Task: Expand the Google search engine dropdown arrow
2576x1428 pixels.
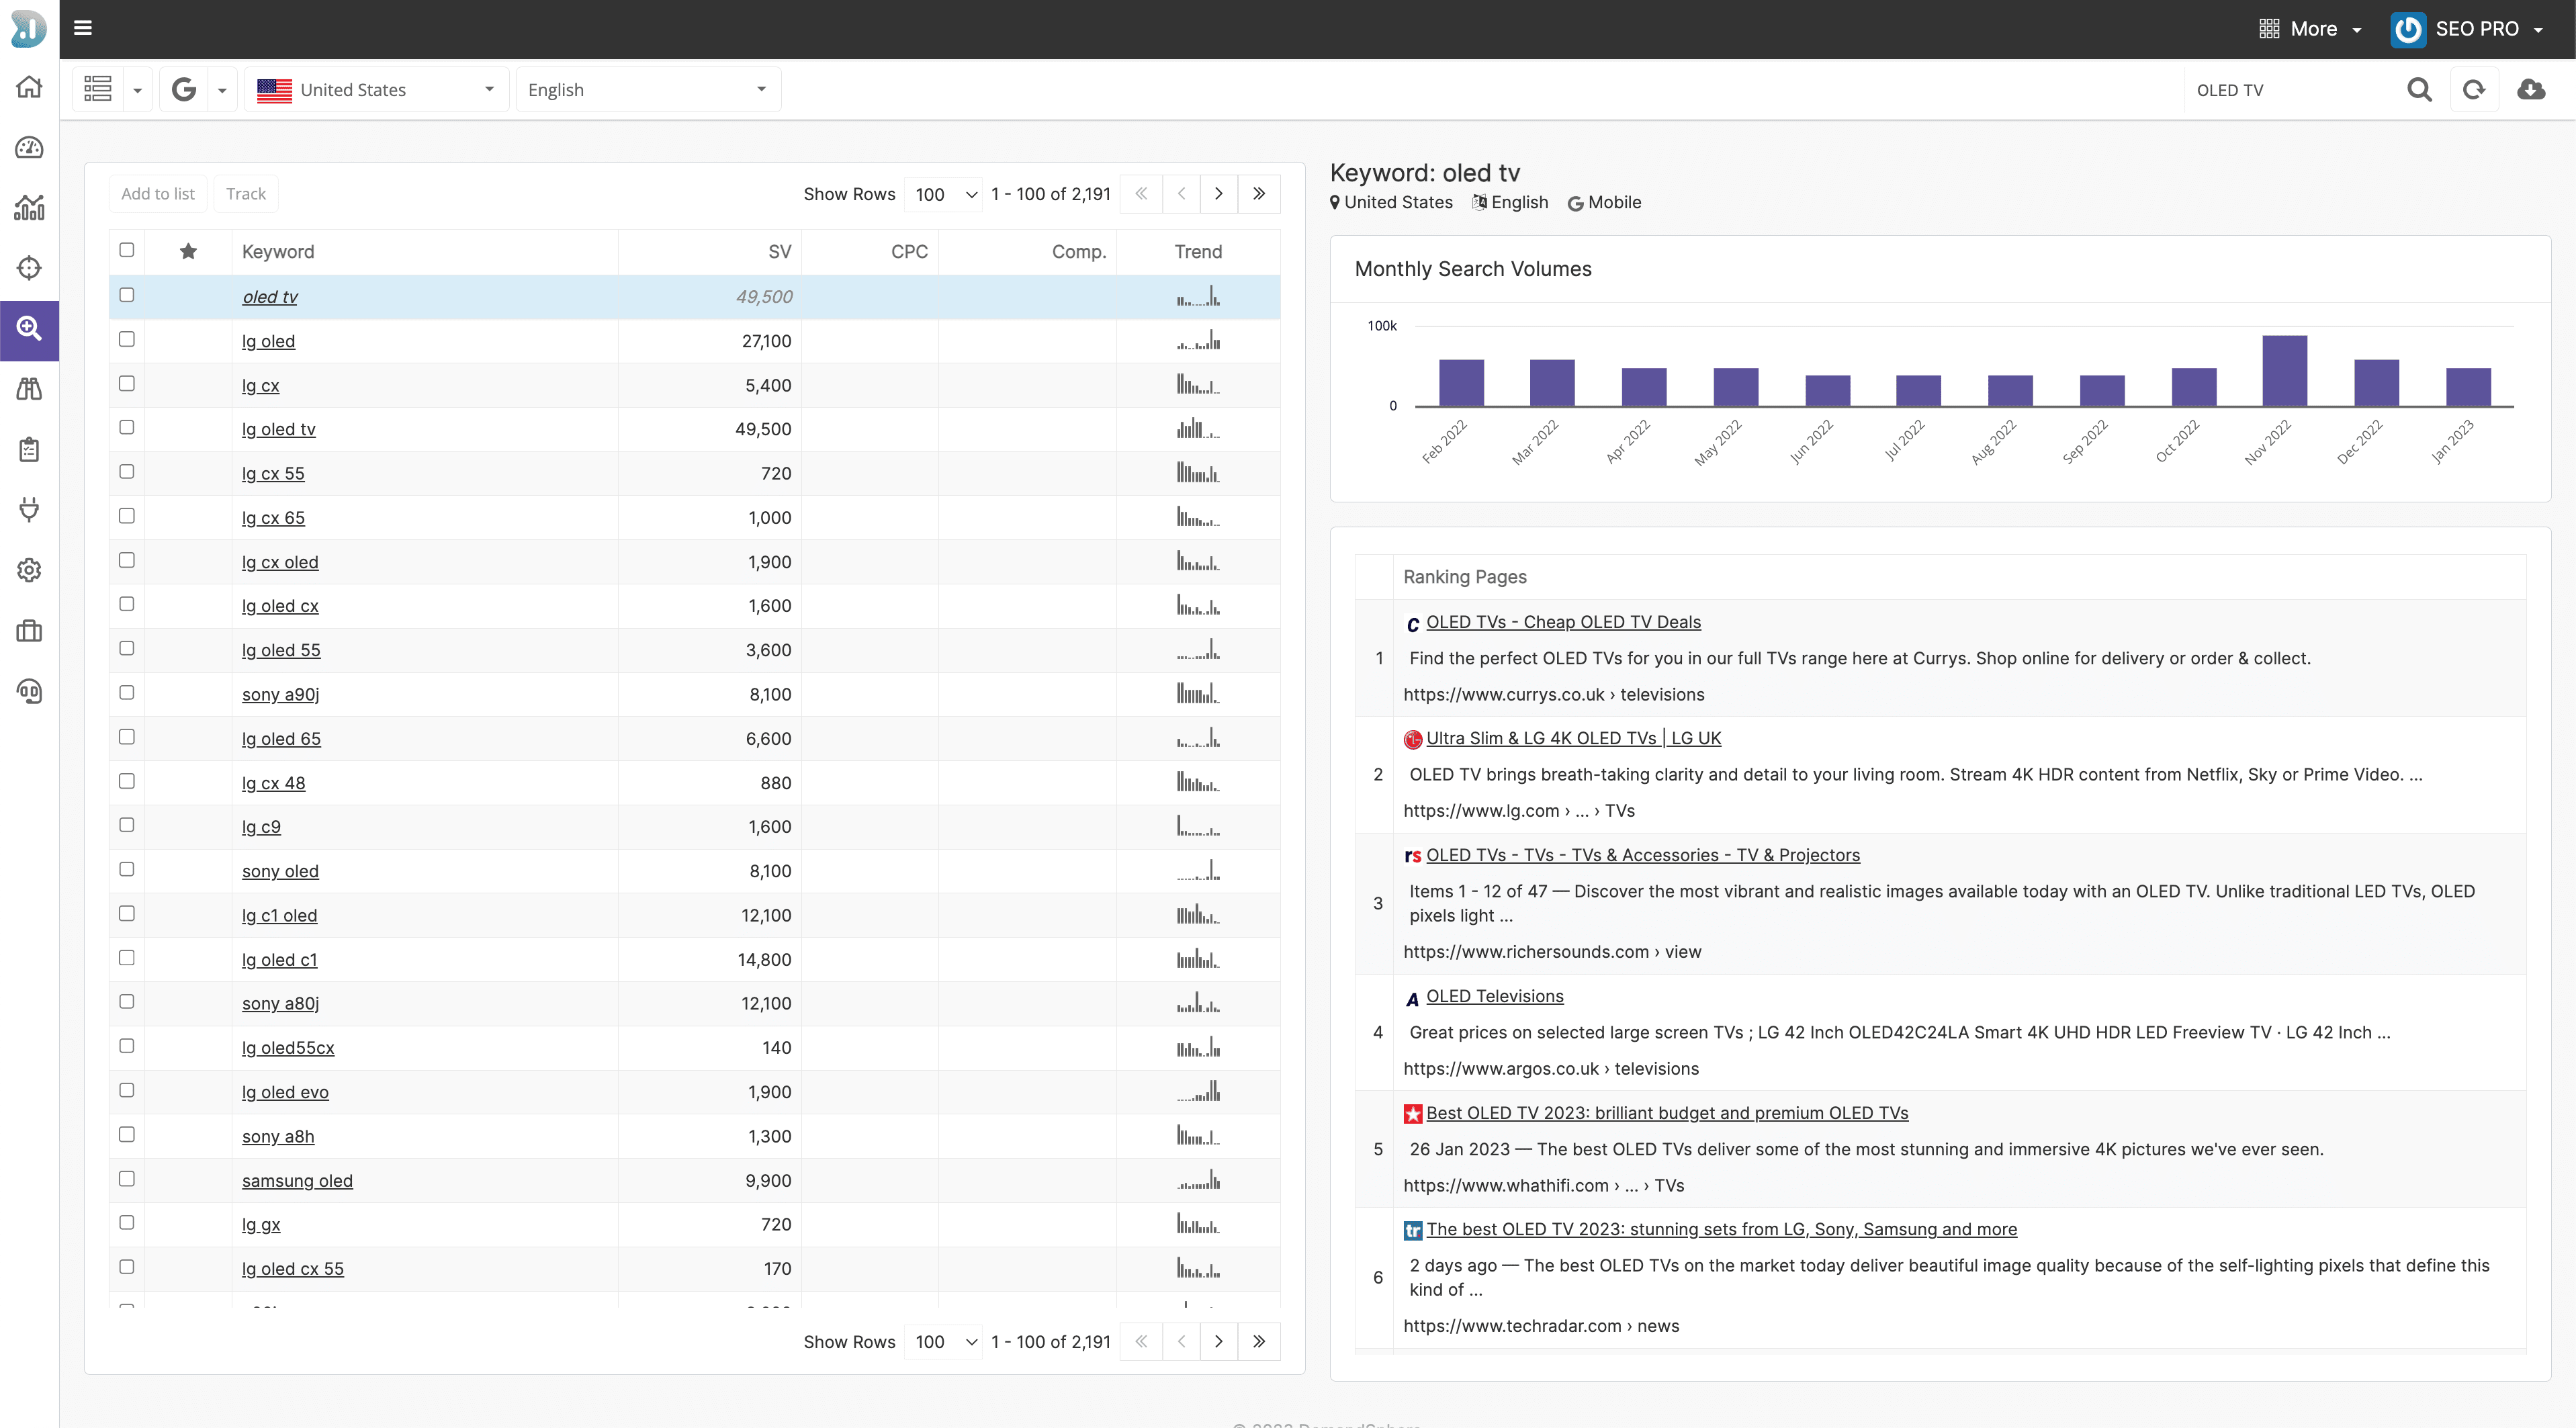Action: pos(222,90)
